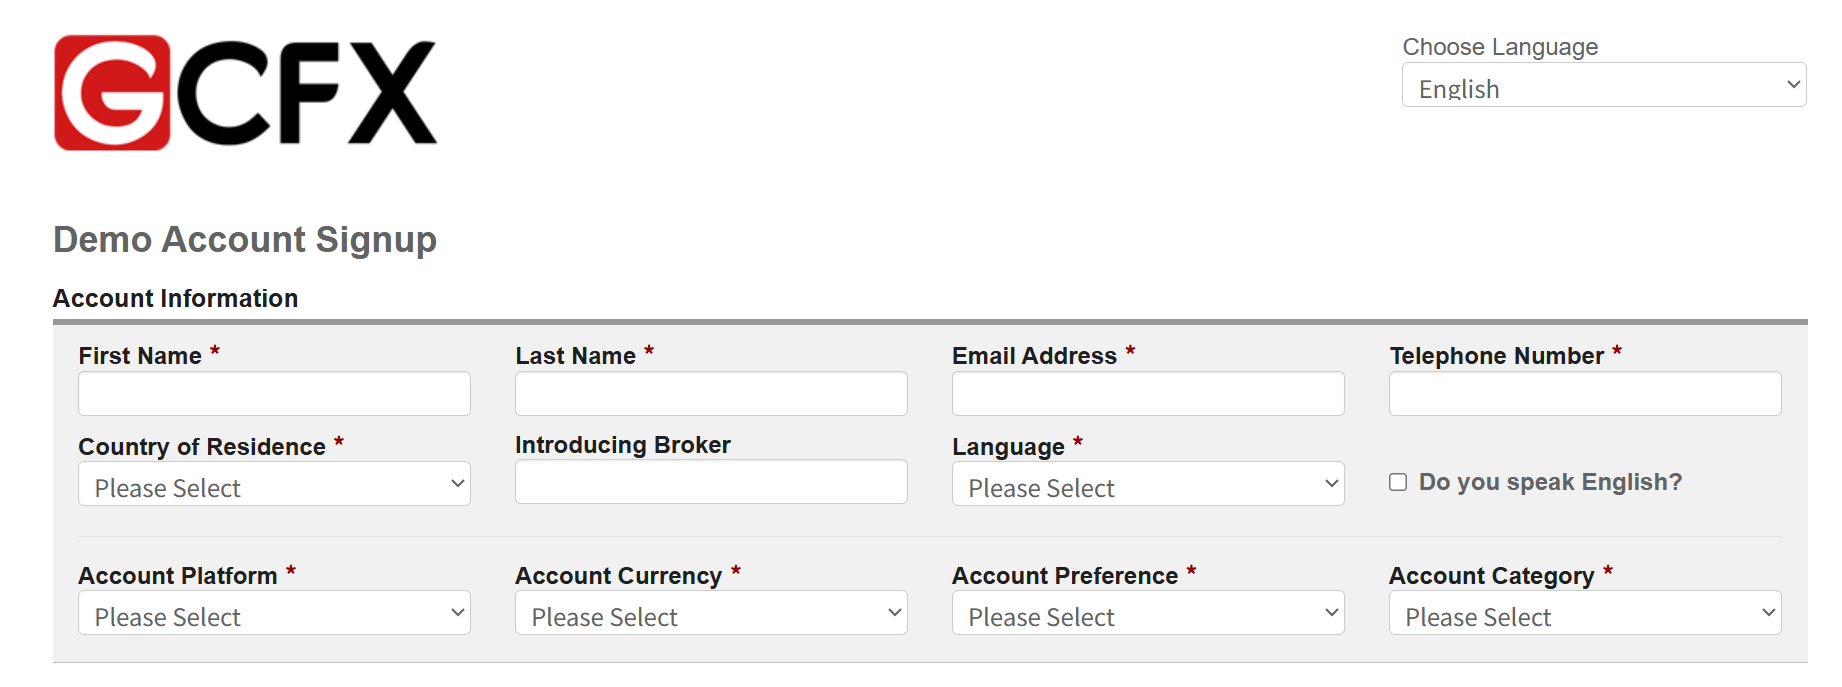Viewport: 1842px width, 687px height.
Task: Open the Choose Language dropdown
Action: (1603, 85)
